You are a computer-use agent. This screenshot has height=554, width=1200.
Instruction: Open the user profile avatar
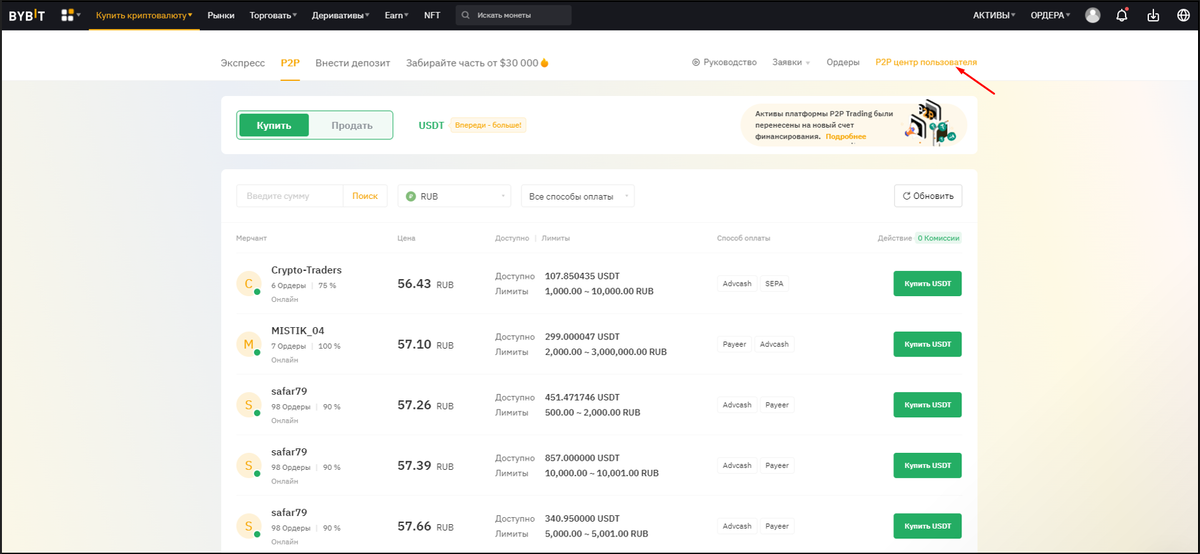pyautogui.click(x=1093, y=15)
